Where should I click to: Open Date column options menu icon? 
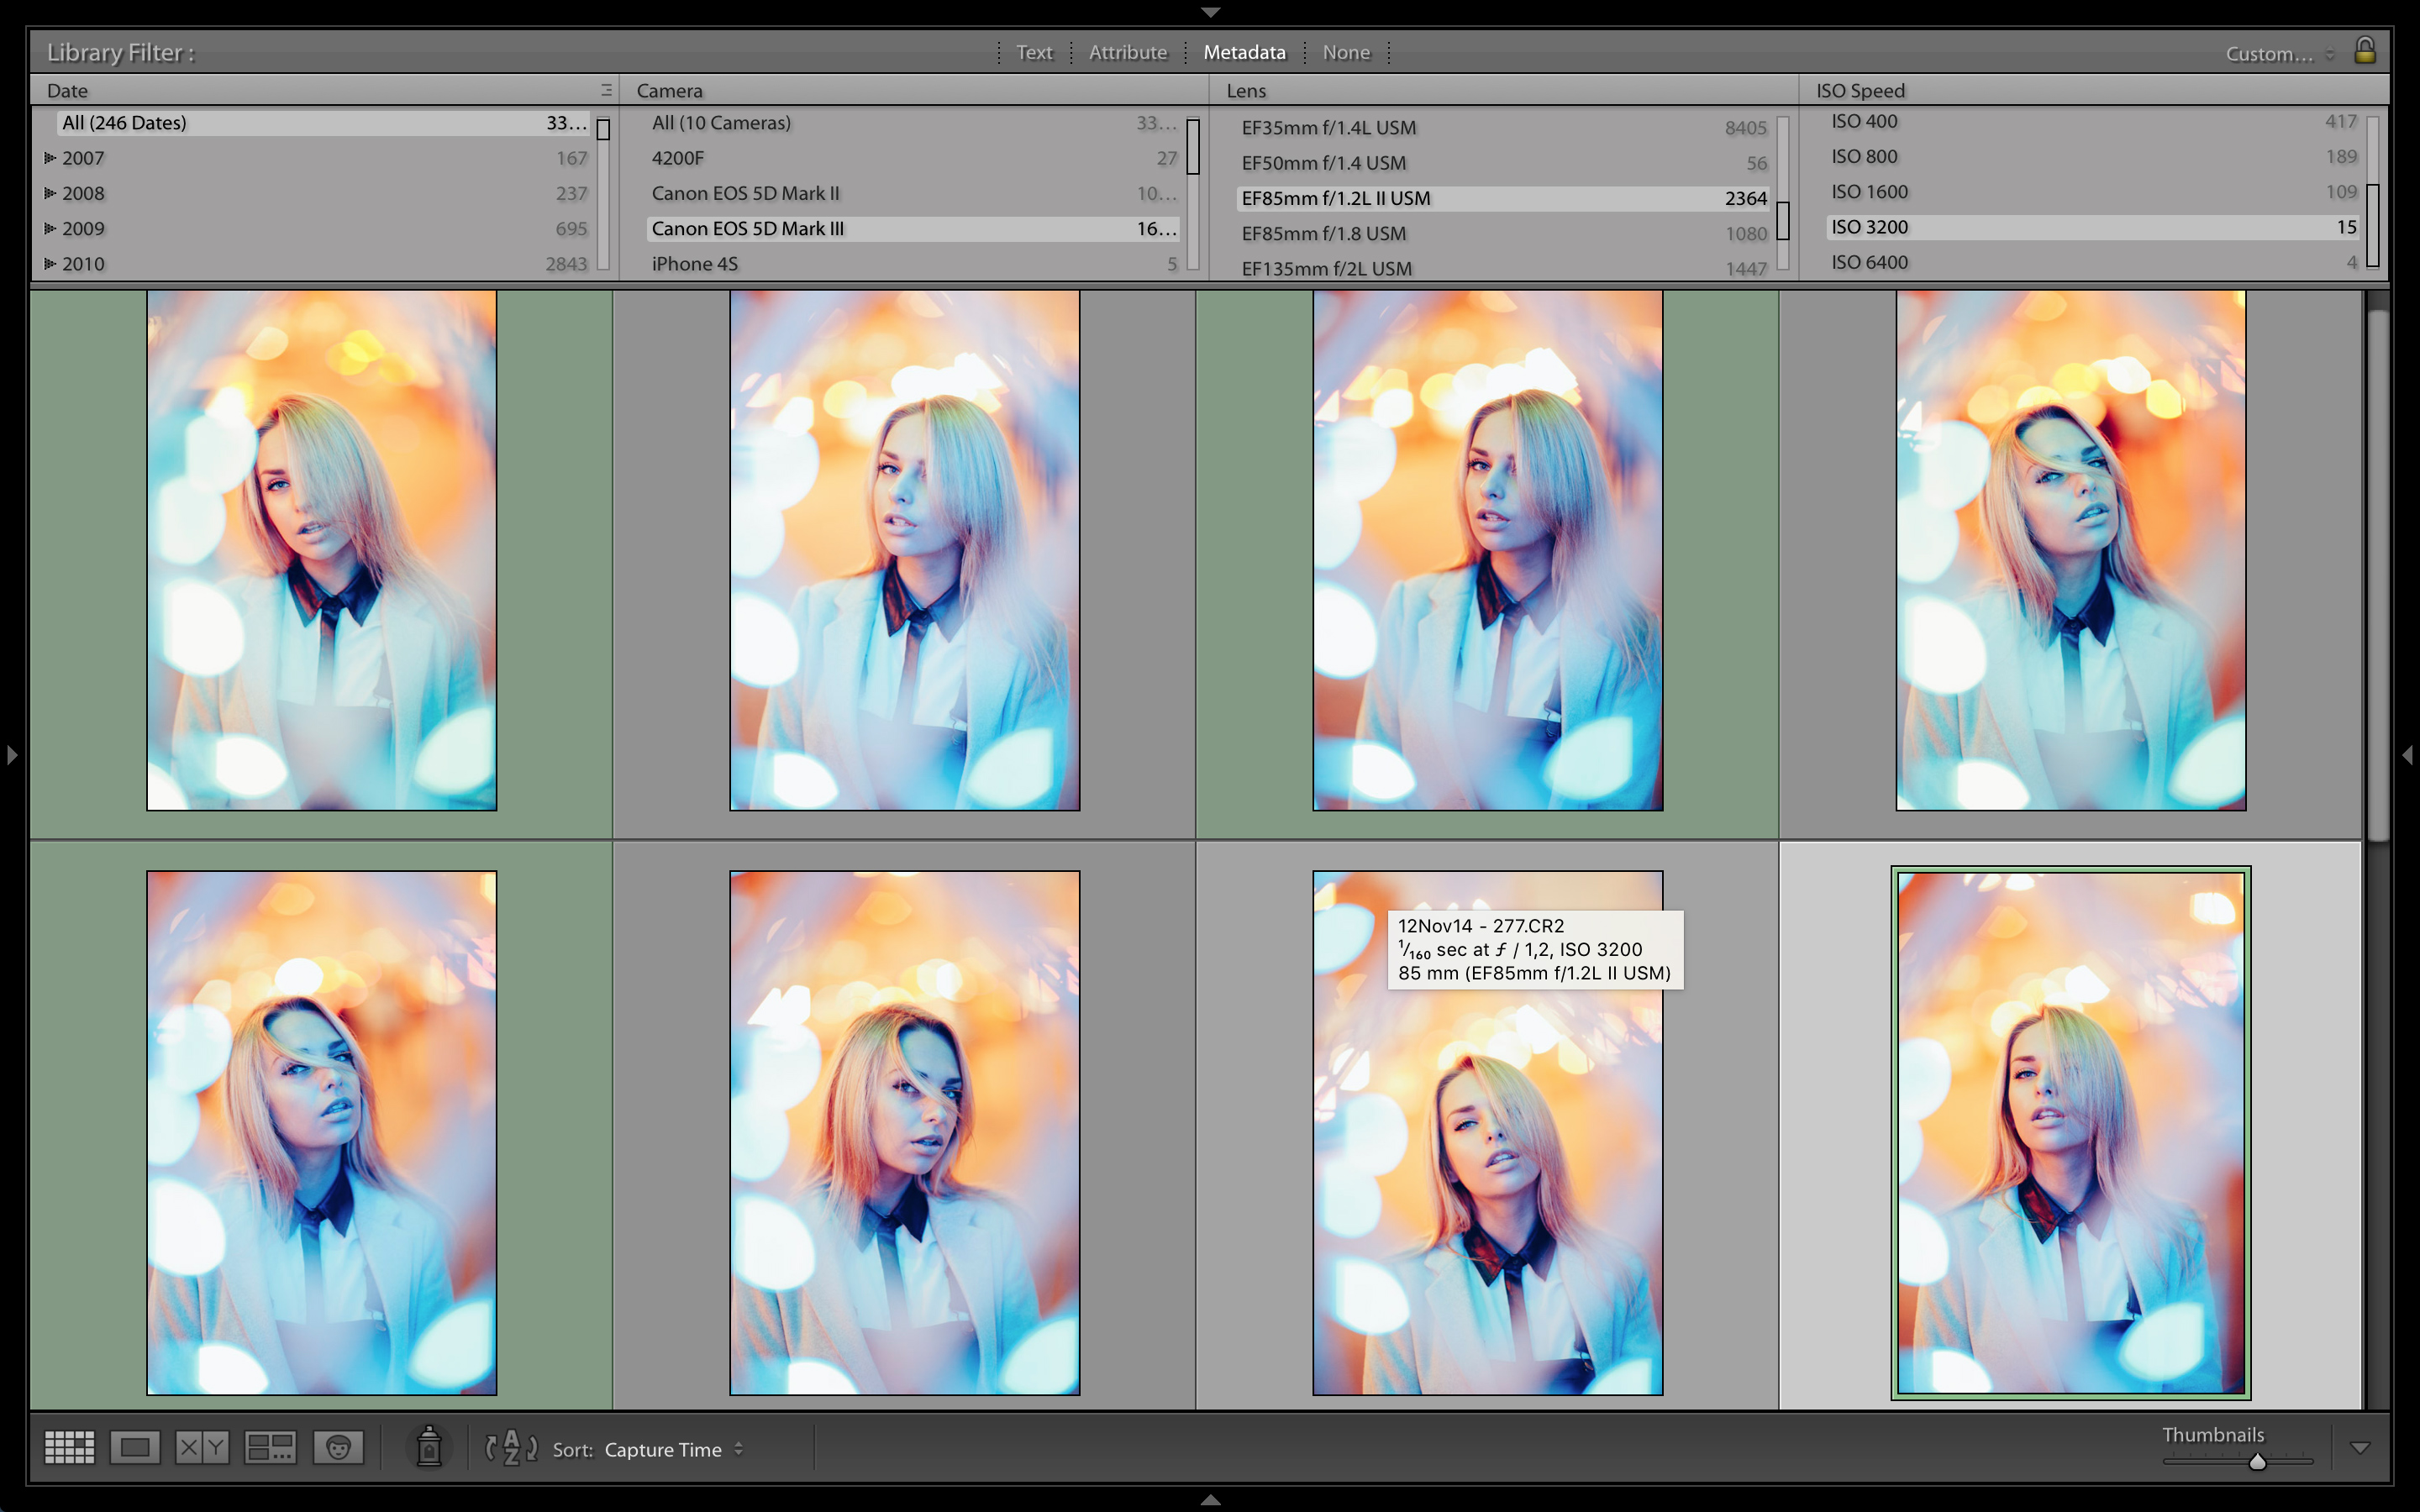click(606, 90)
